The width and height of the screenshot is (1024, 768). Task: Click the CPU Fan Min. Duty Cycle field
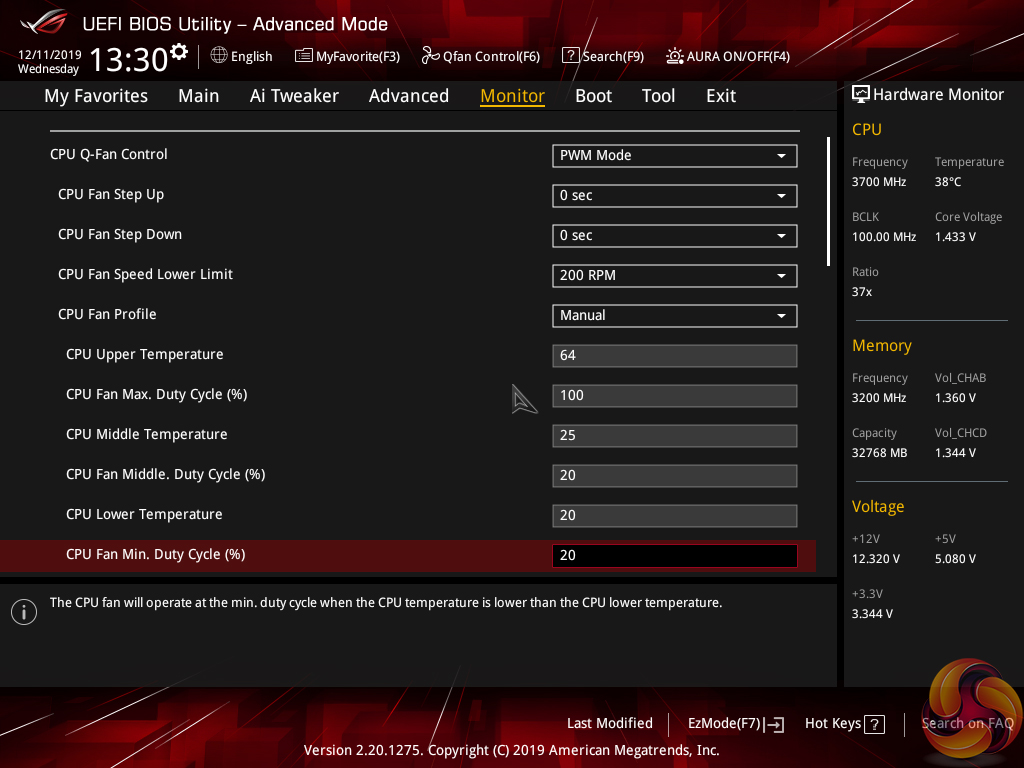tap(675, 555)
